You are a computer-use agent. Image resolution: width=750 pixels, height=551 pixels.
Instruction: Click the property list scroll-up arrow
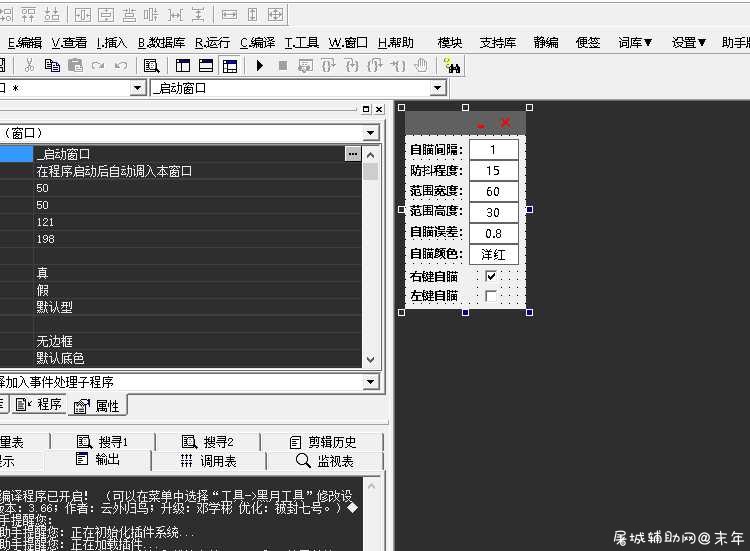point(370,155)
